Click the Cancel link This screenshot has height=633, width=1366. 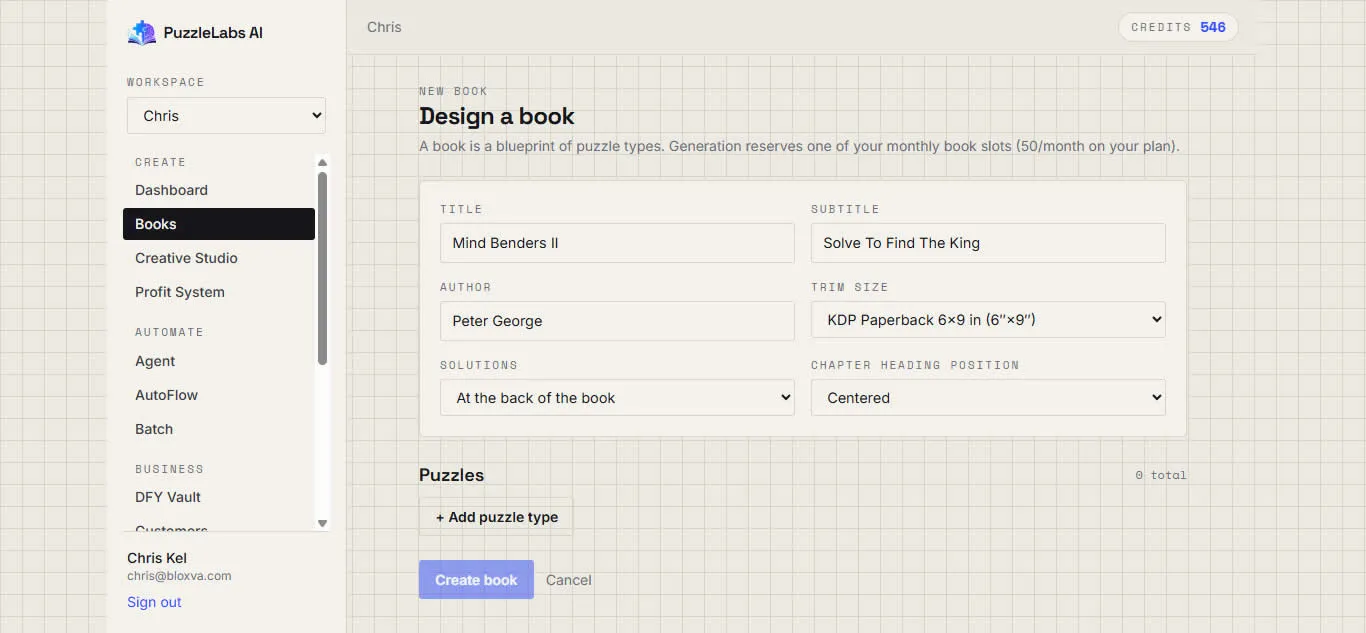point(569,580)
